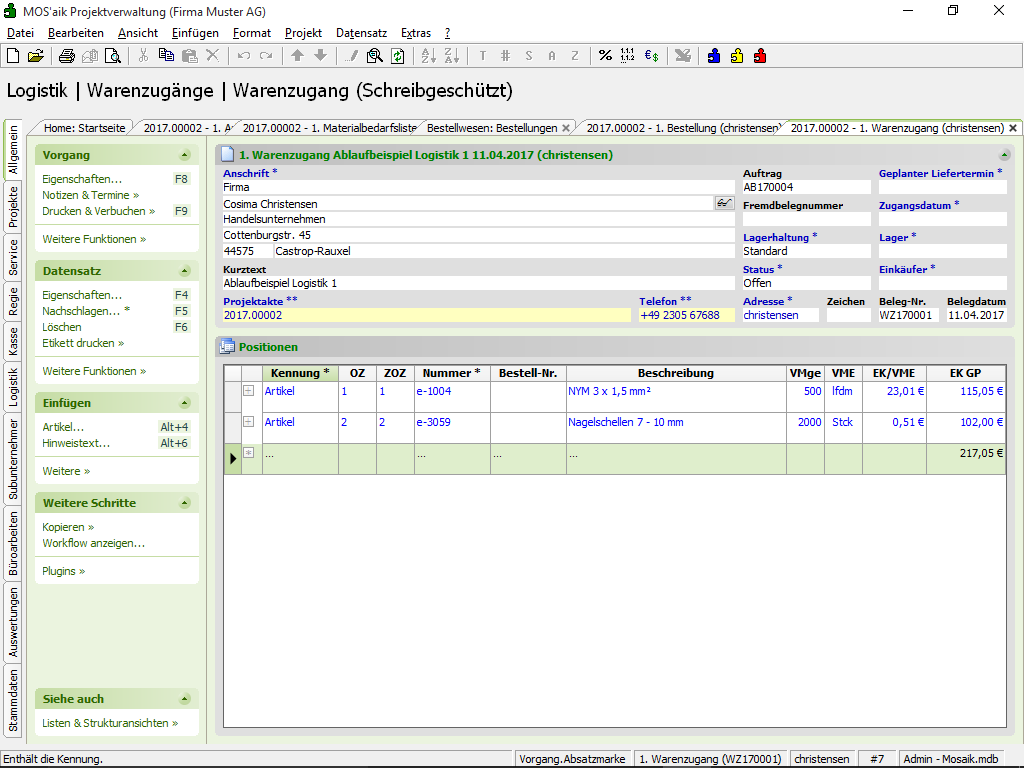Click the address lookup icon beside Cosima Christensen
1024x768 pixels.
pos(724,203)
